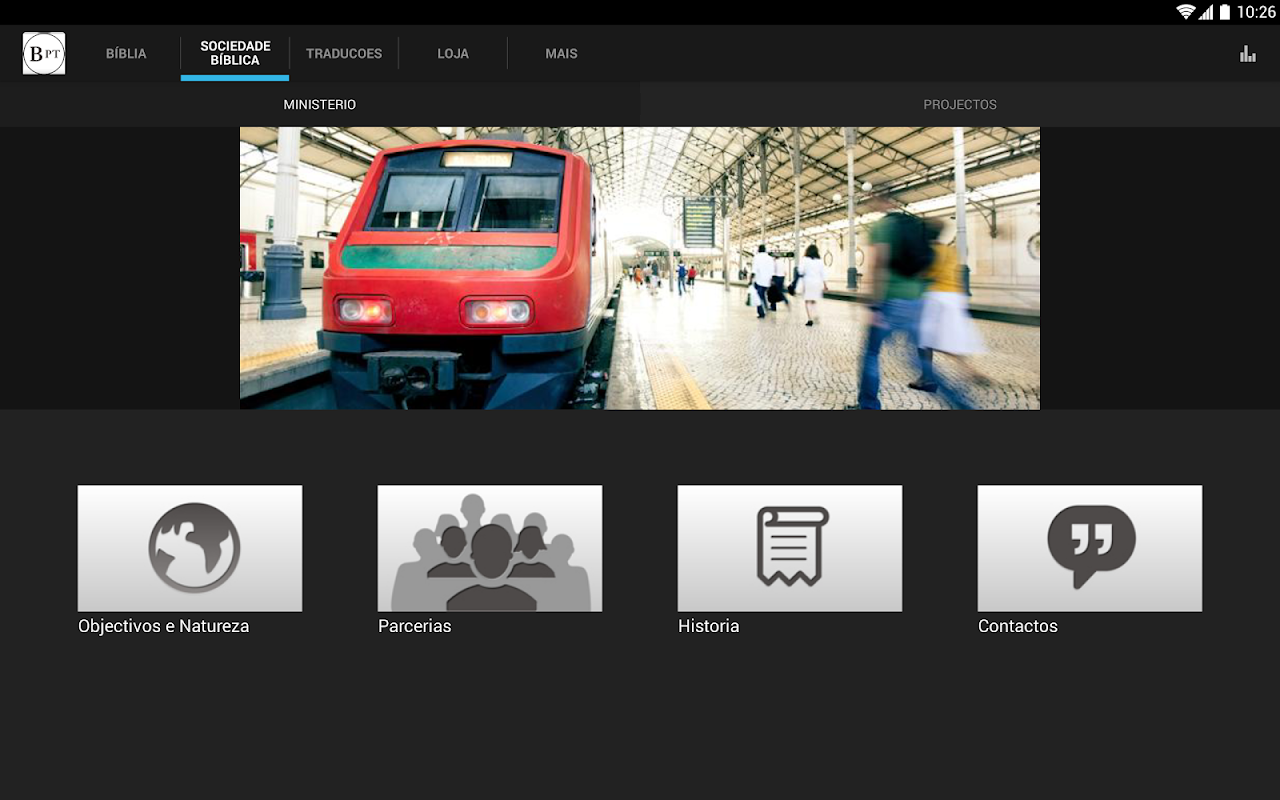Screen dimensions: 1280x800
Task: Open the Parcerias people group tile
Action: tap(490, 548)
